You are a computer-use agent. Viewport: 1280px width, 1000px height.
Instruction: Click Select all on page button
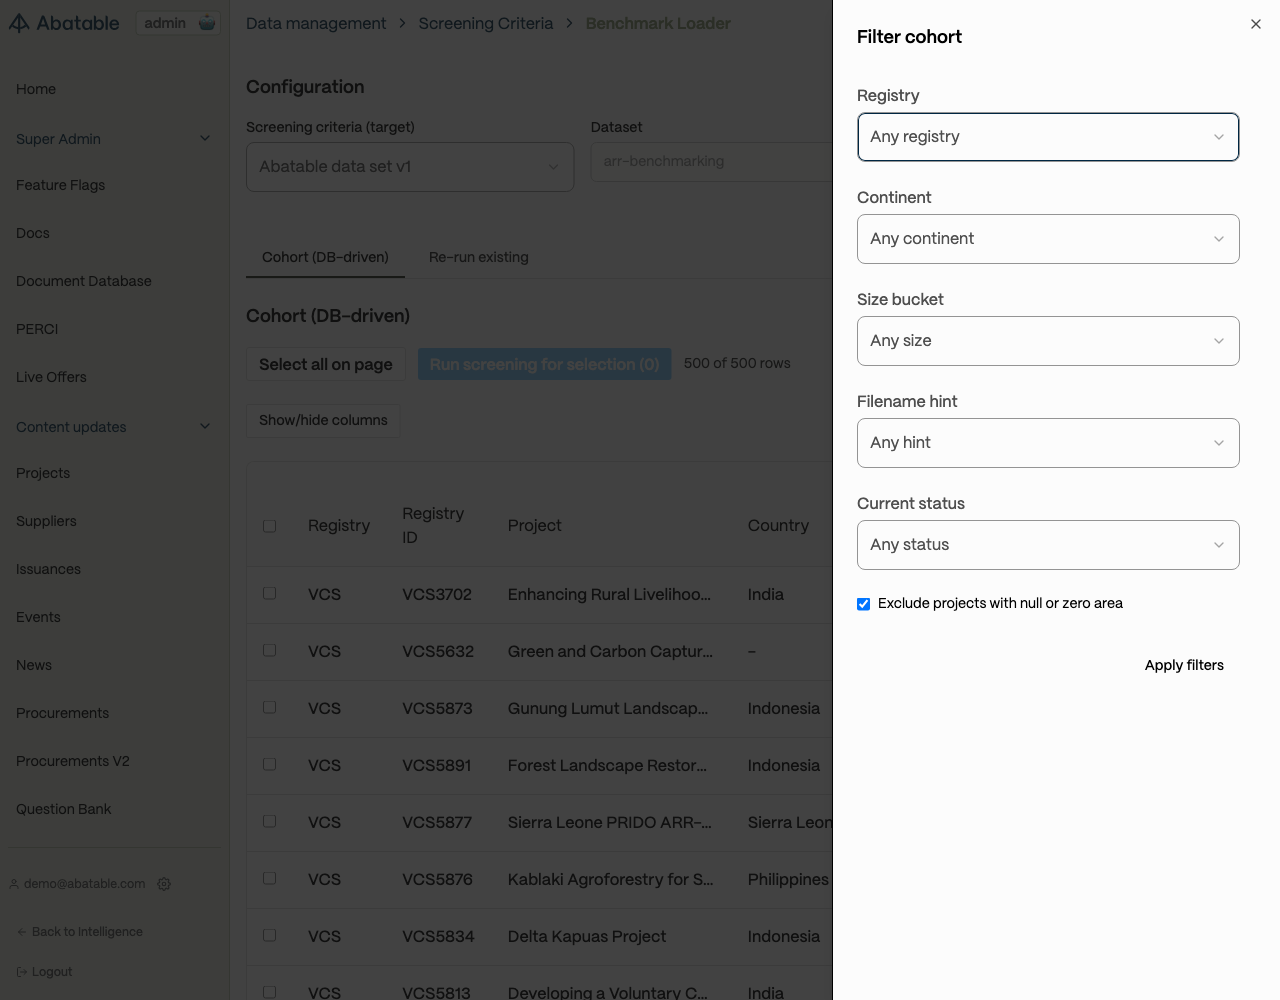(326, 364)
